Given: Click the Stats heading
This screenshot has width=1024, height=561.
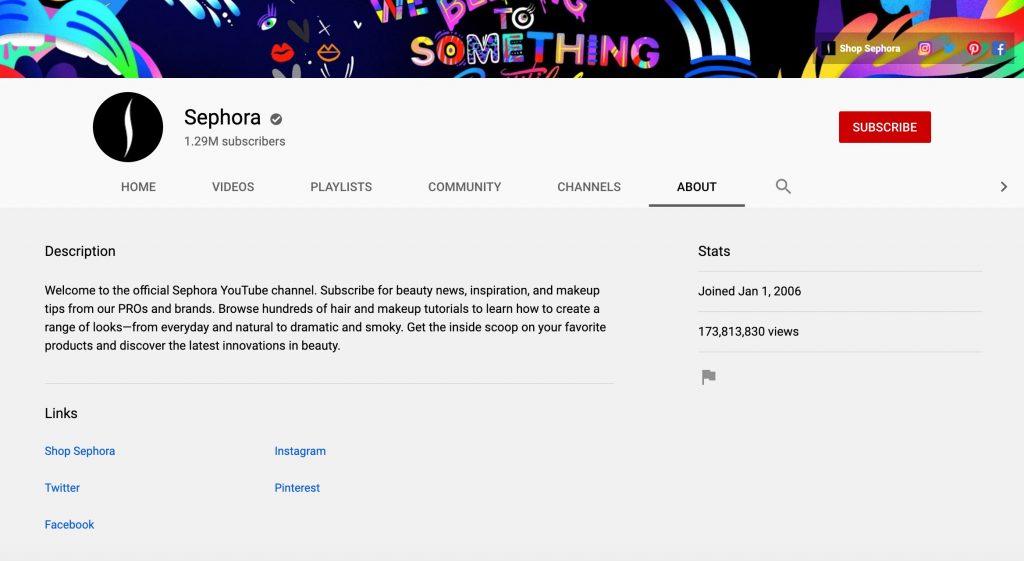Looking at the screenshot, I should point(714,251).
